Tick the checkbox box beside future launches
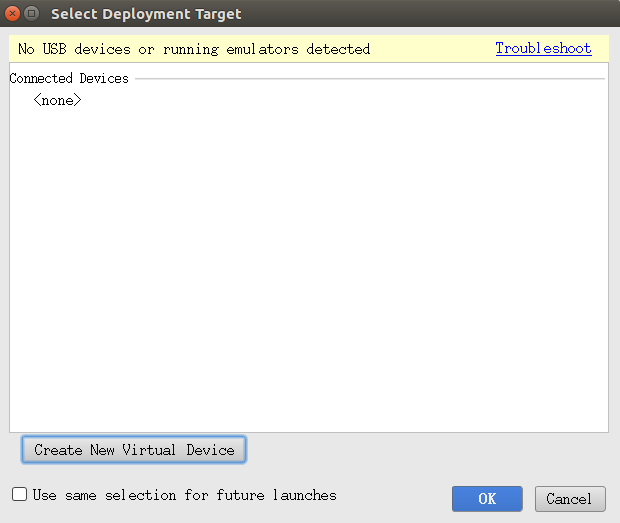 pos(19,494)
